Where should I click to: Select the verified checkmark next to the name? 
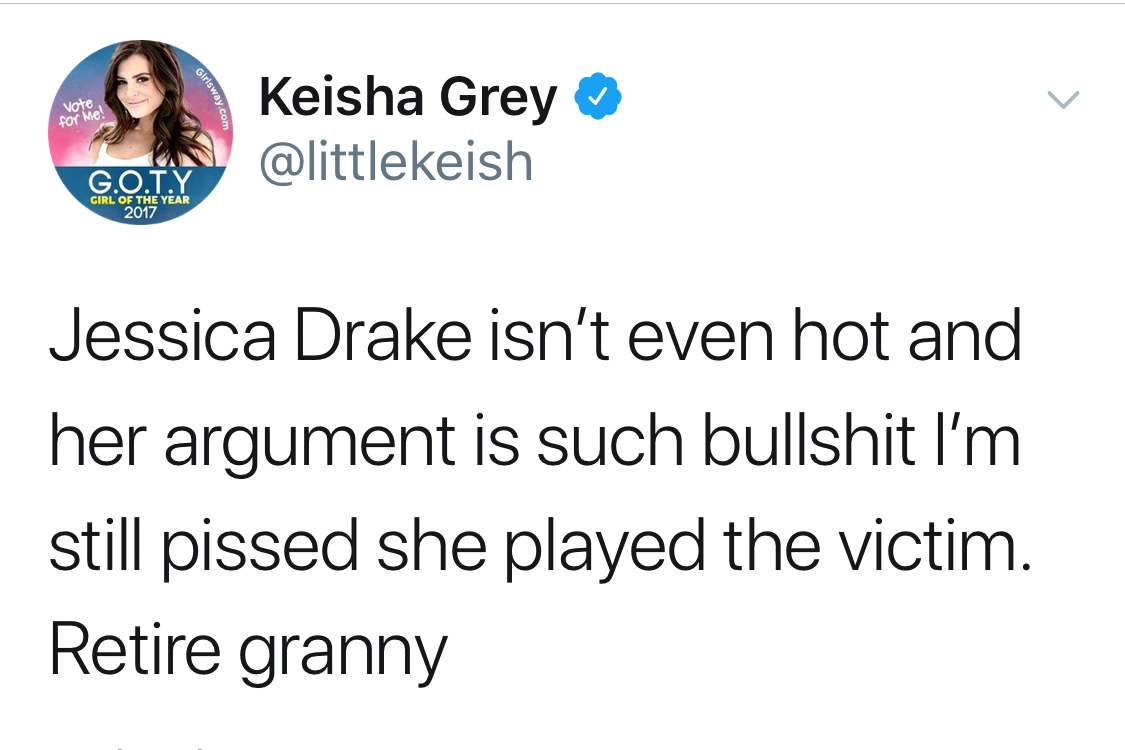(597, 95)
